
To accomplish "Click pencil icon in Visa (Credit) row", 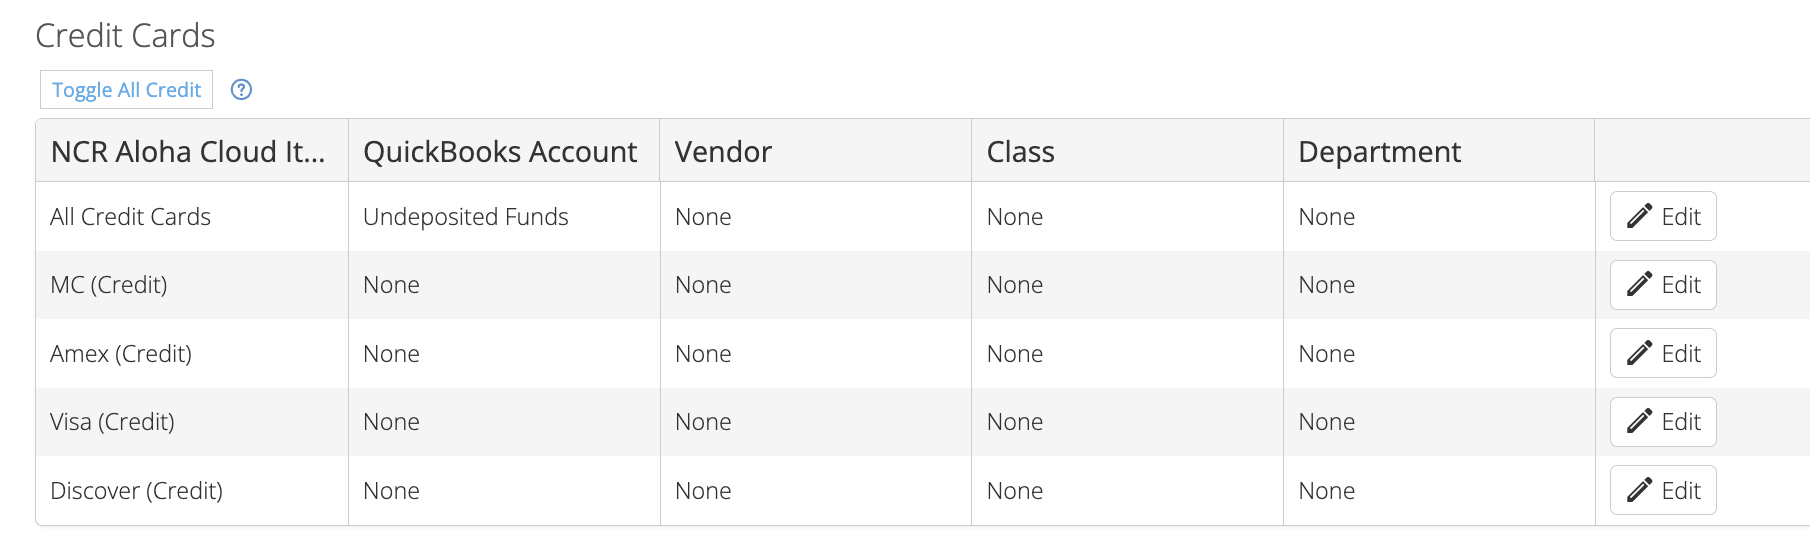I will 1639,422.
